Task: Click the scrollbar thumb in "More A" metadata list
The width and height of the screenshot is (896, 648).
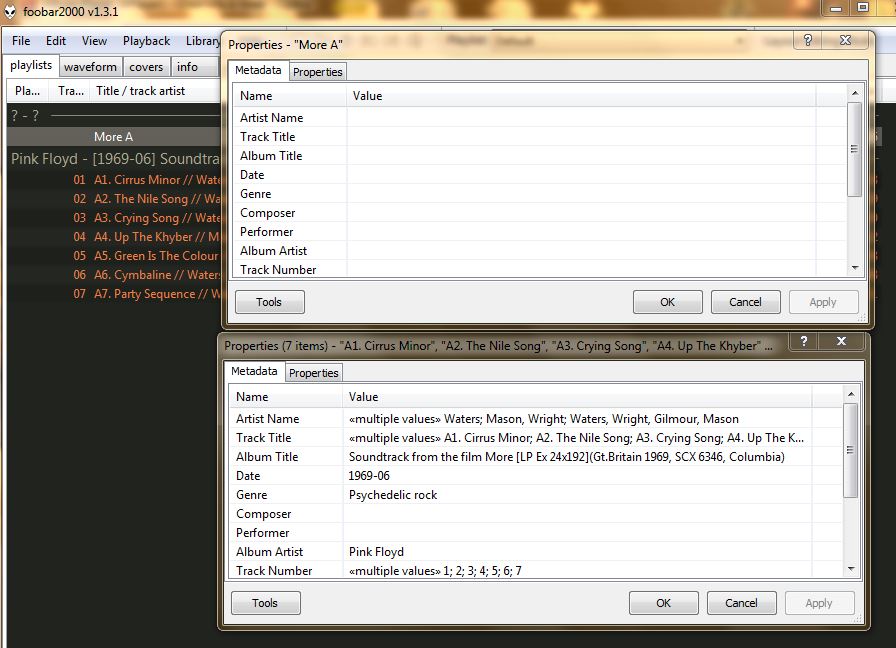Action: click(855, 150)
